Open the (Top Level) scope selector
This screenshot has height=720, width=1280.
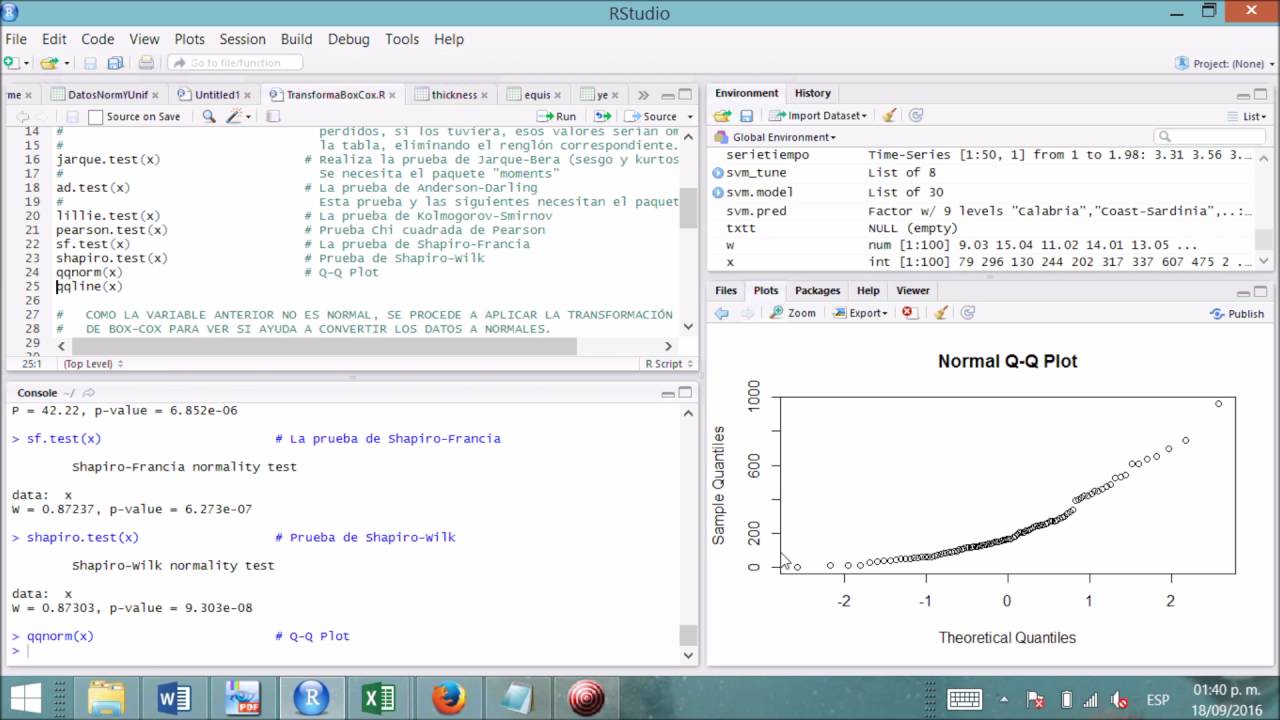tap(93, 364)
